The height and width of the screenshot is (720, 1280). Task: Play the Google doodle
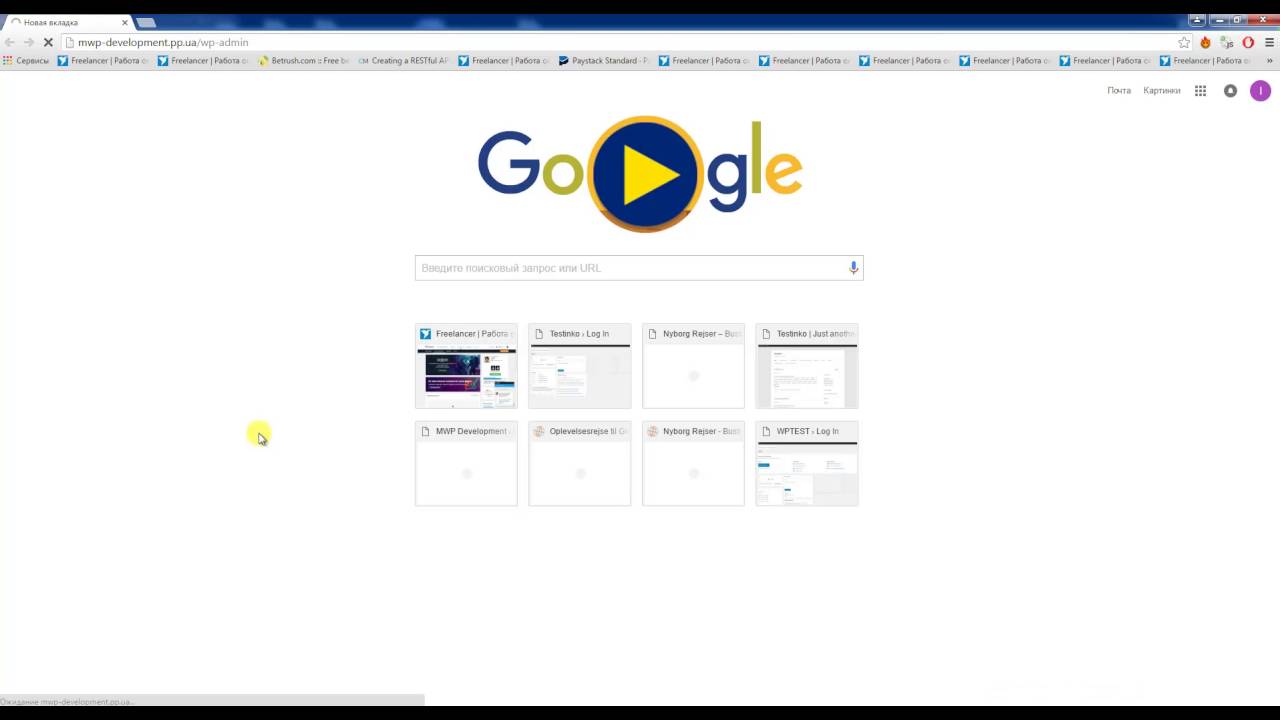point(644,174)
